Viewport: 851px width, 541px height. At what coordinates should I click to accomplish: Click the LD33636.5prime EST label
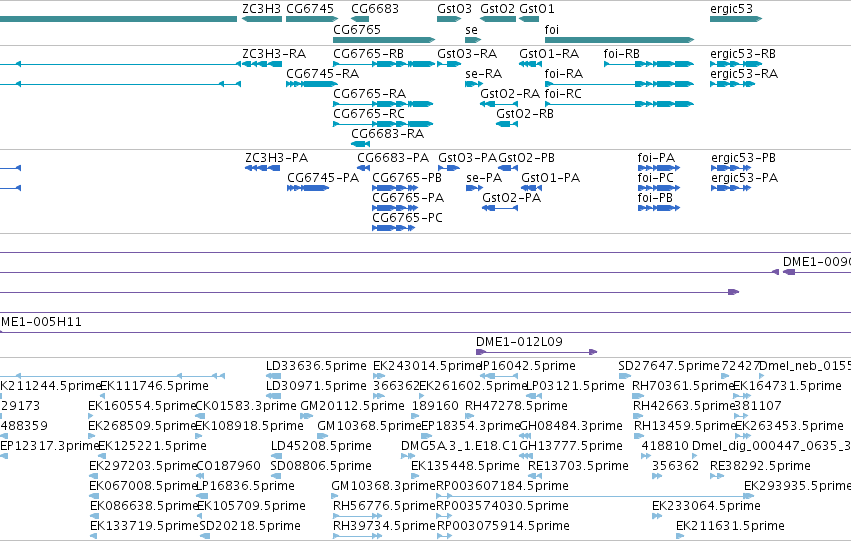point(316,366)
